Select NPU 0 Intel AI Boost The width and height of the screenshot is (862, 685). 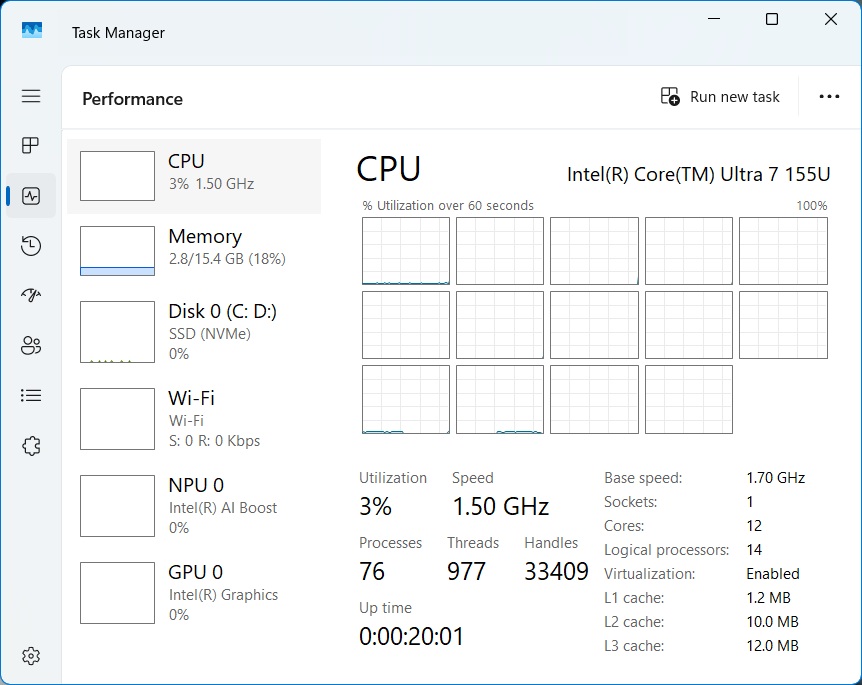(194, 505)
